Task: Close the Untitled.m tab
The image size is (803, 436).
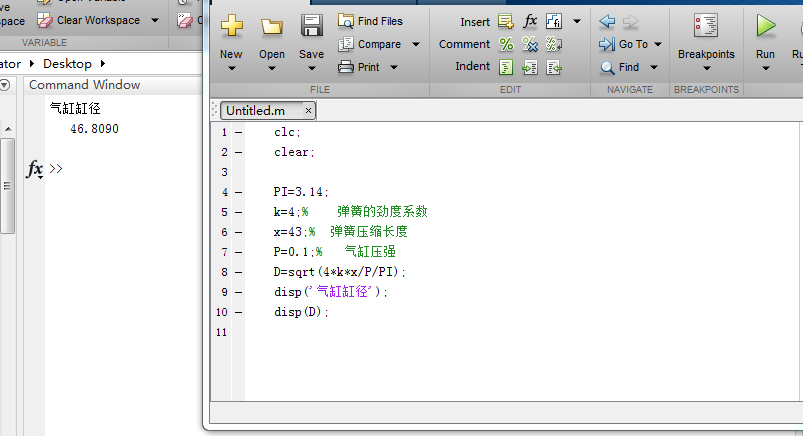Action: click(x=308, y=111)
